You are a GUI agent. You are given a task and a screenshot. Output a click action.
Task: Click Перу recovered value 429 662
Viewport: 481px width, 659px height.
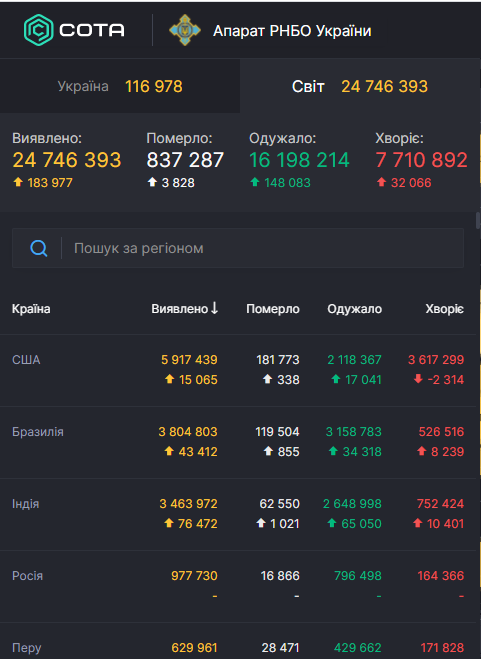[358, 648]
